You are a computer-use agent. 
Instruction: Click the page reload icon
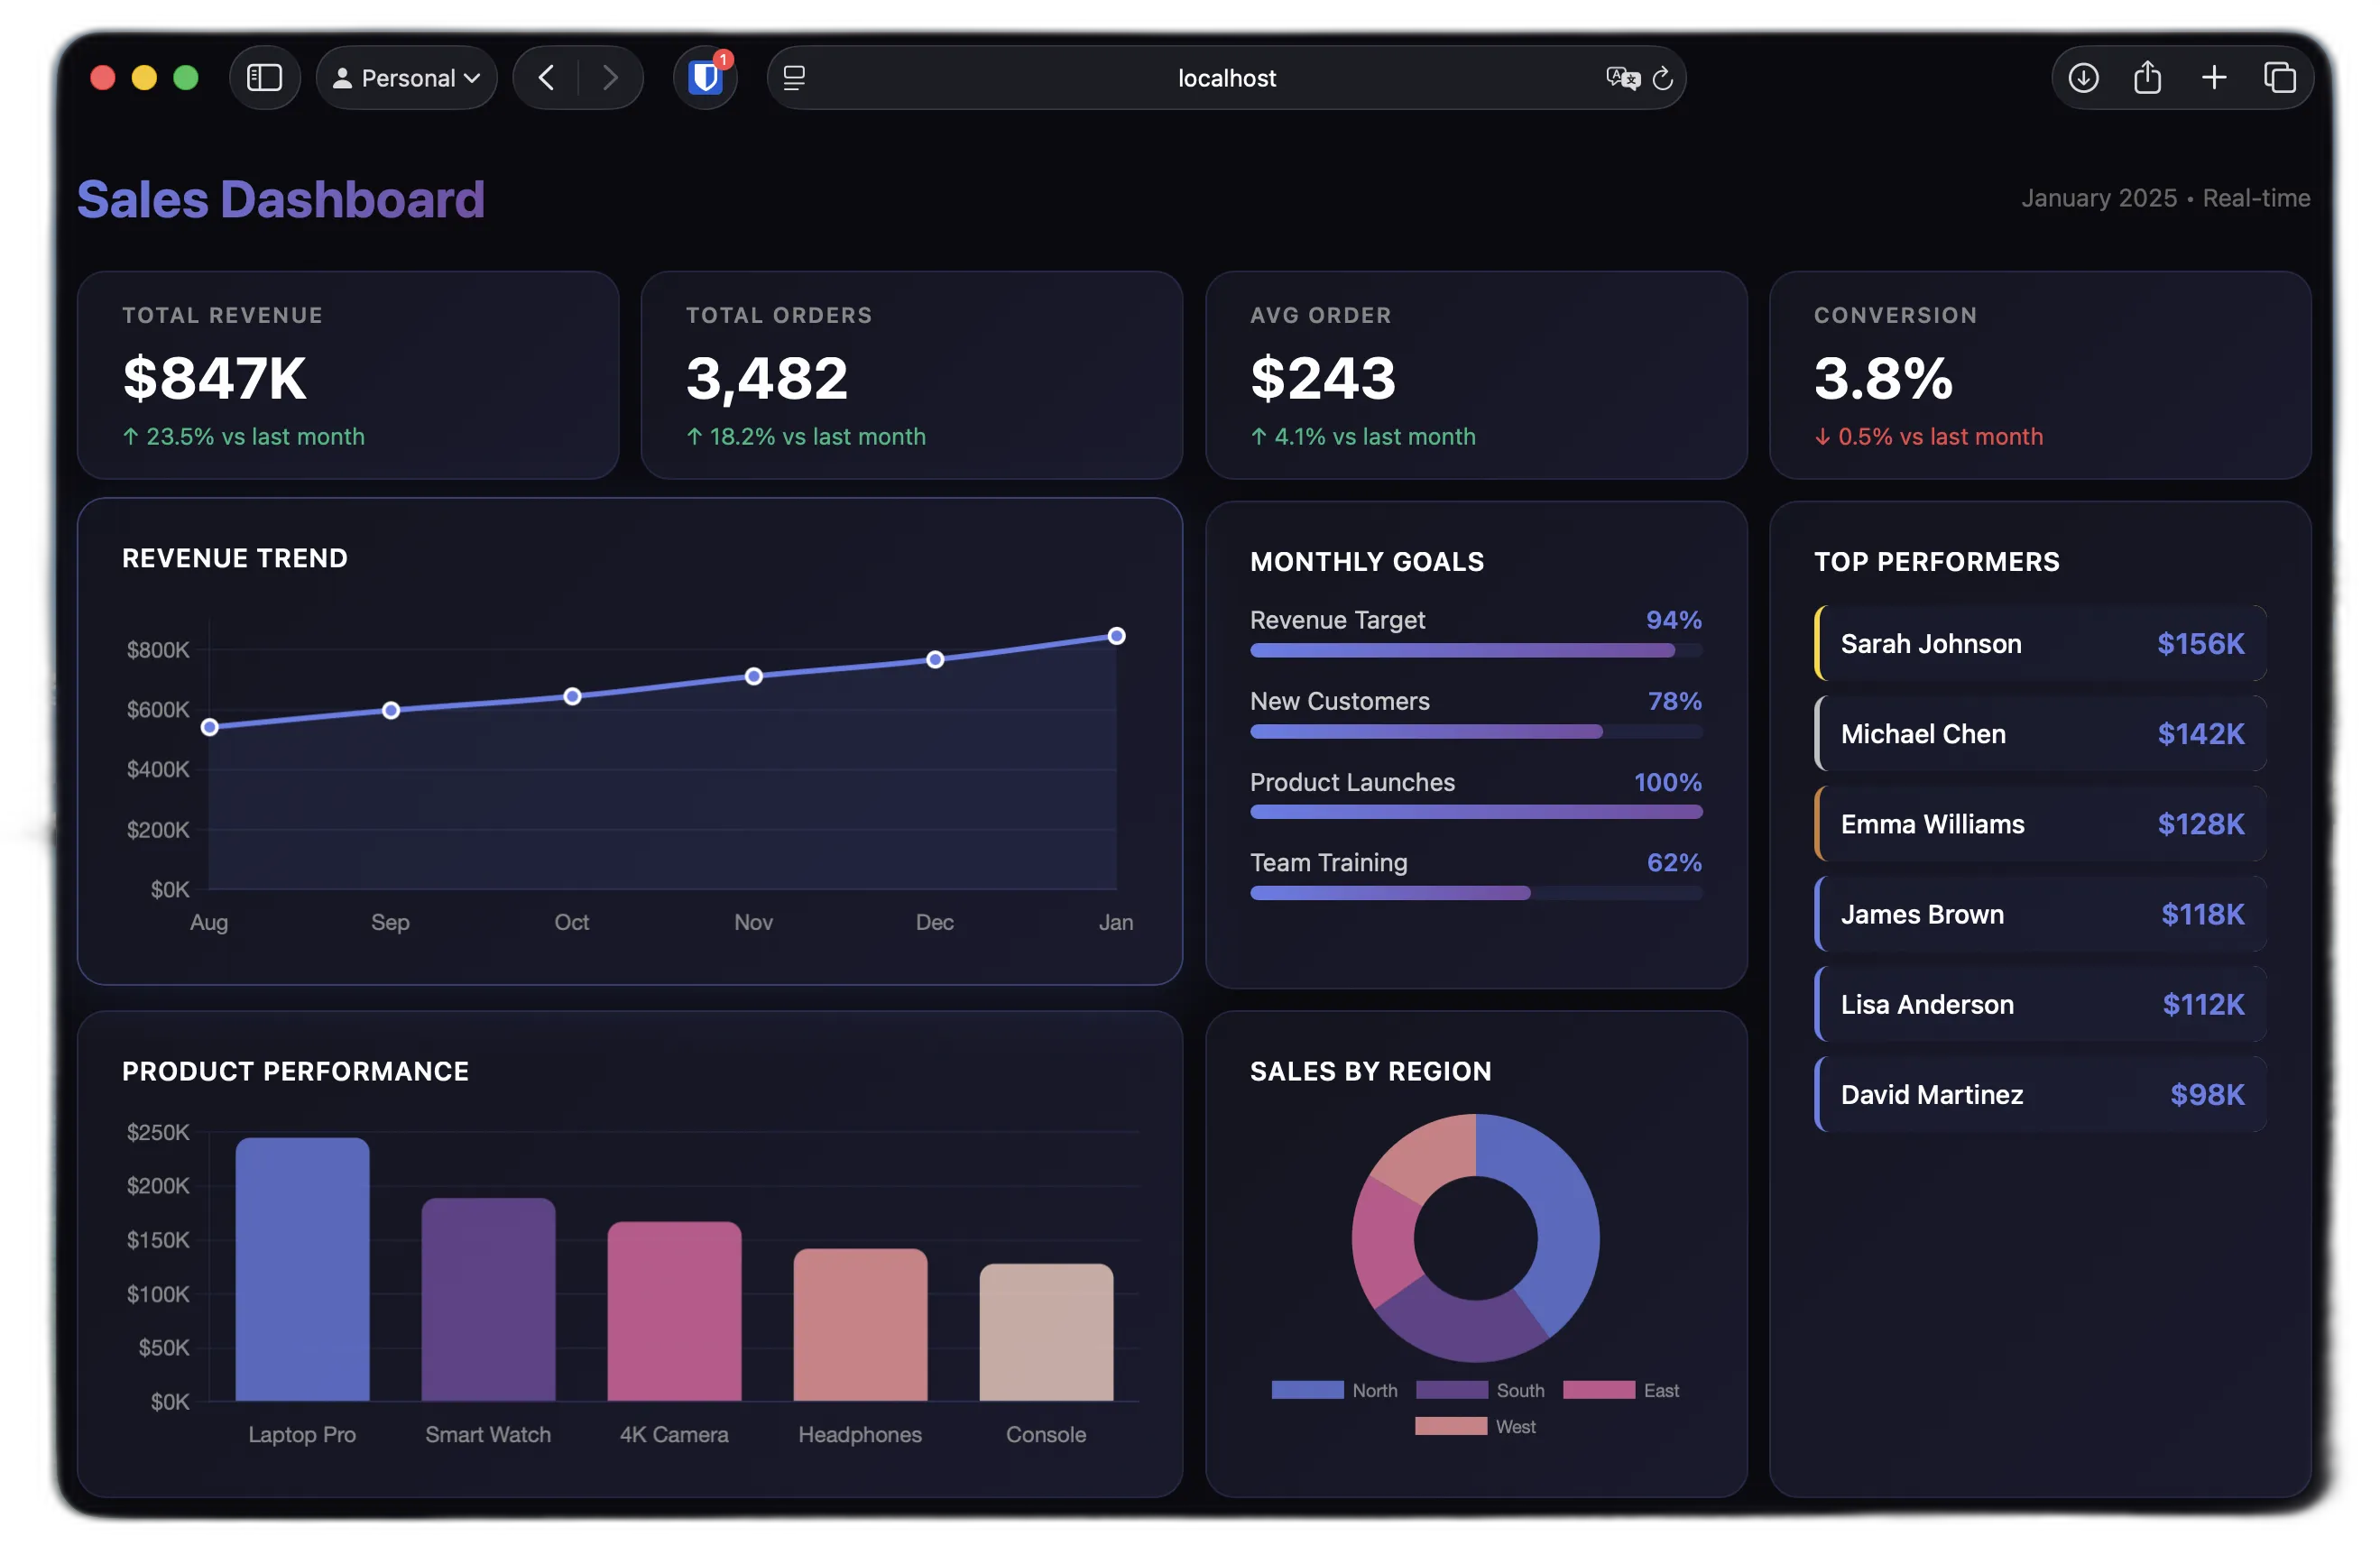click(x=1662, y=78)
